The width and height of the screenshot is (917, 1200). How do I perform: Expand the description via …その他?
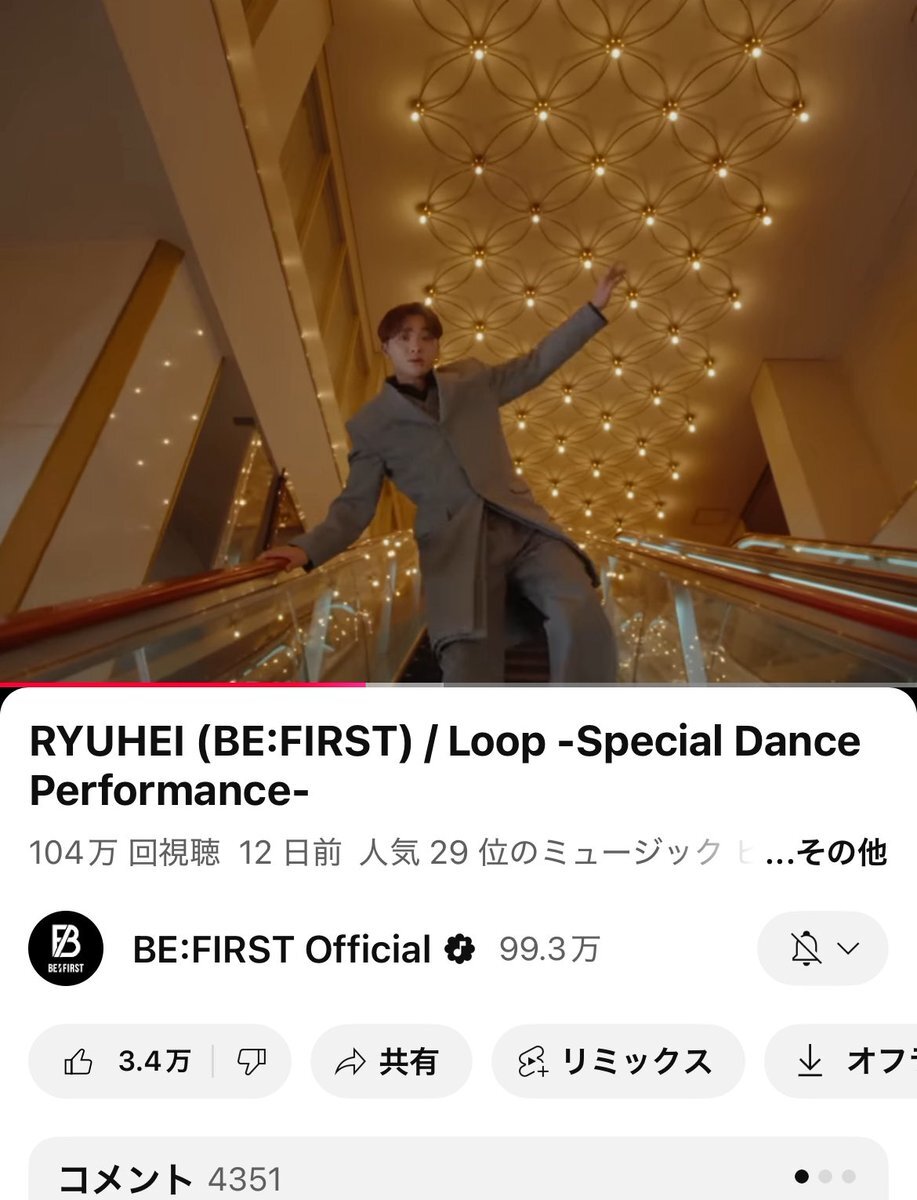[825, 852]
